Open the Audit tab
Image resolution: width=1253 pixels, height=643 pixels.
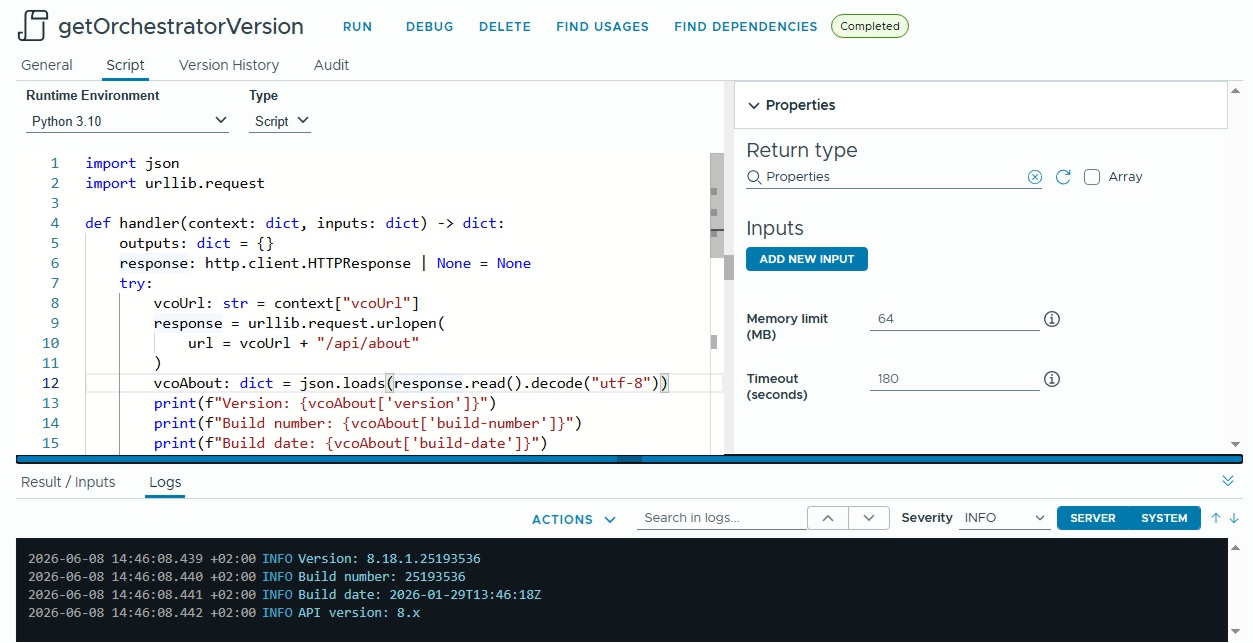331,65
